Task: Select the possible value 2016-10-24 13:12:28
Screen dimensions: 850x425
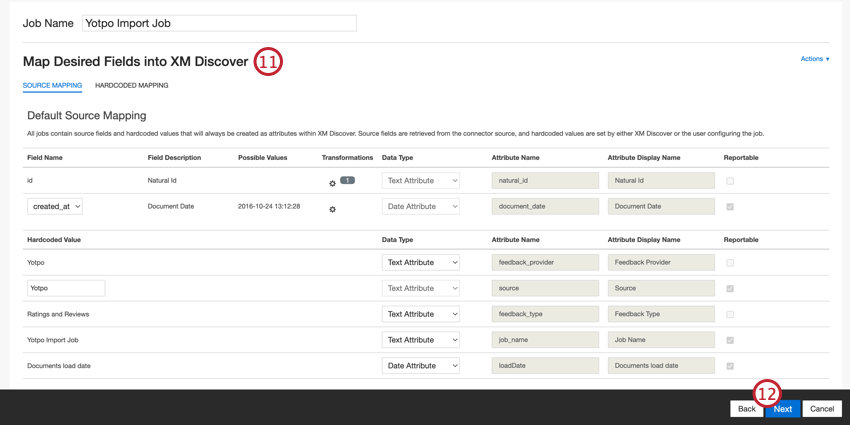Action: click(269, 207)
